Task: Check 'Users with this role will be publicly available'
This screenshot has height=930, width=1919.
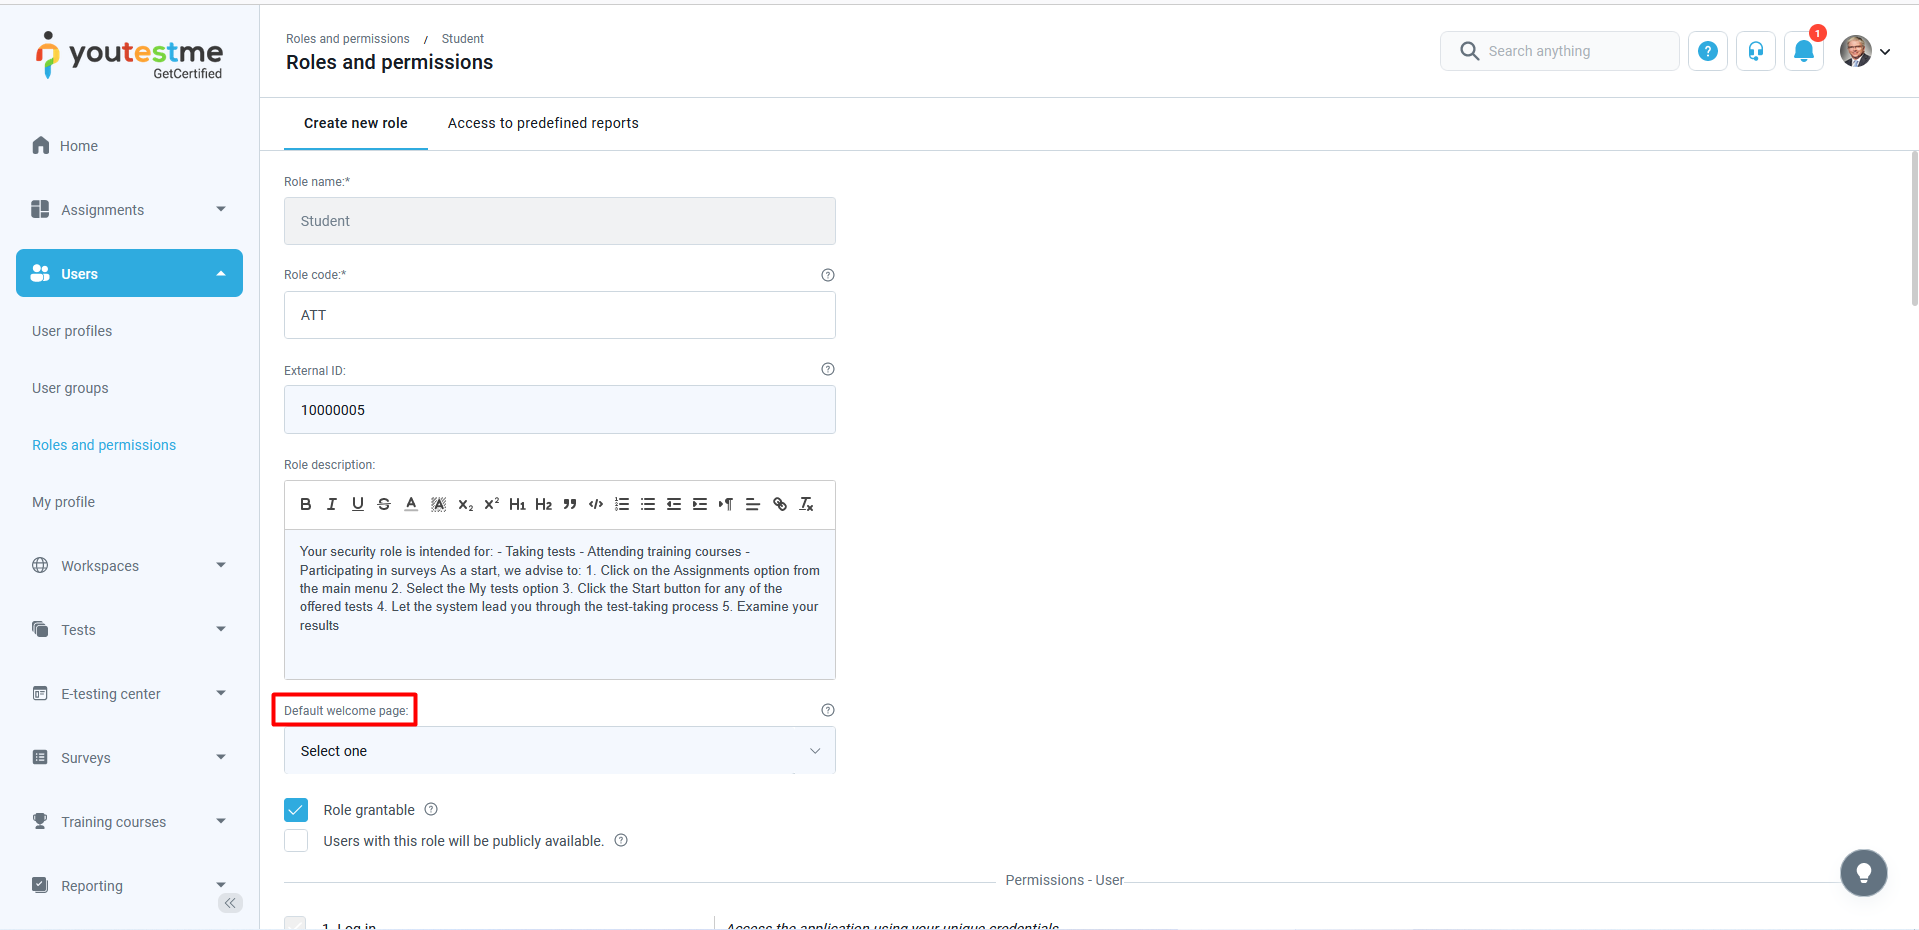Action: [296, 841]
